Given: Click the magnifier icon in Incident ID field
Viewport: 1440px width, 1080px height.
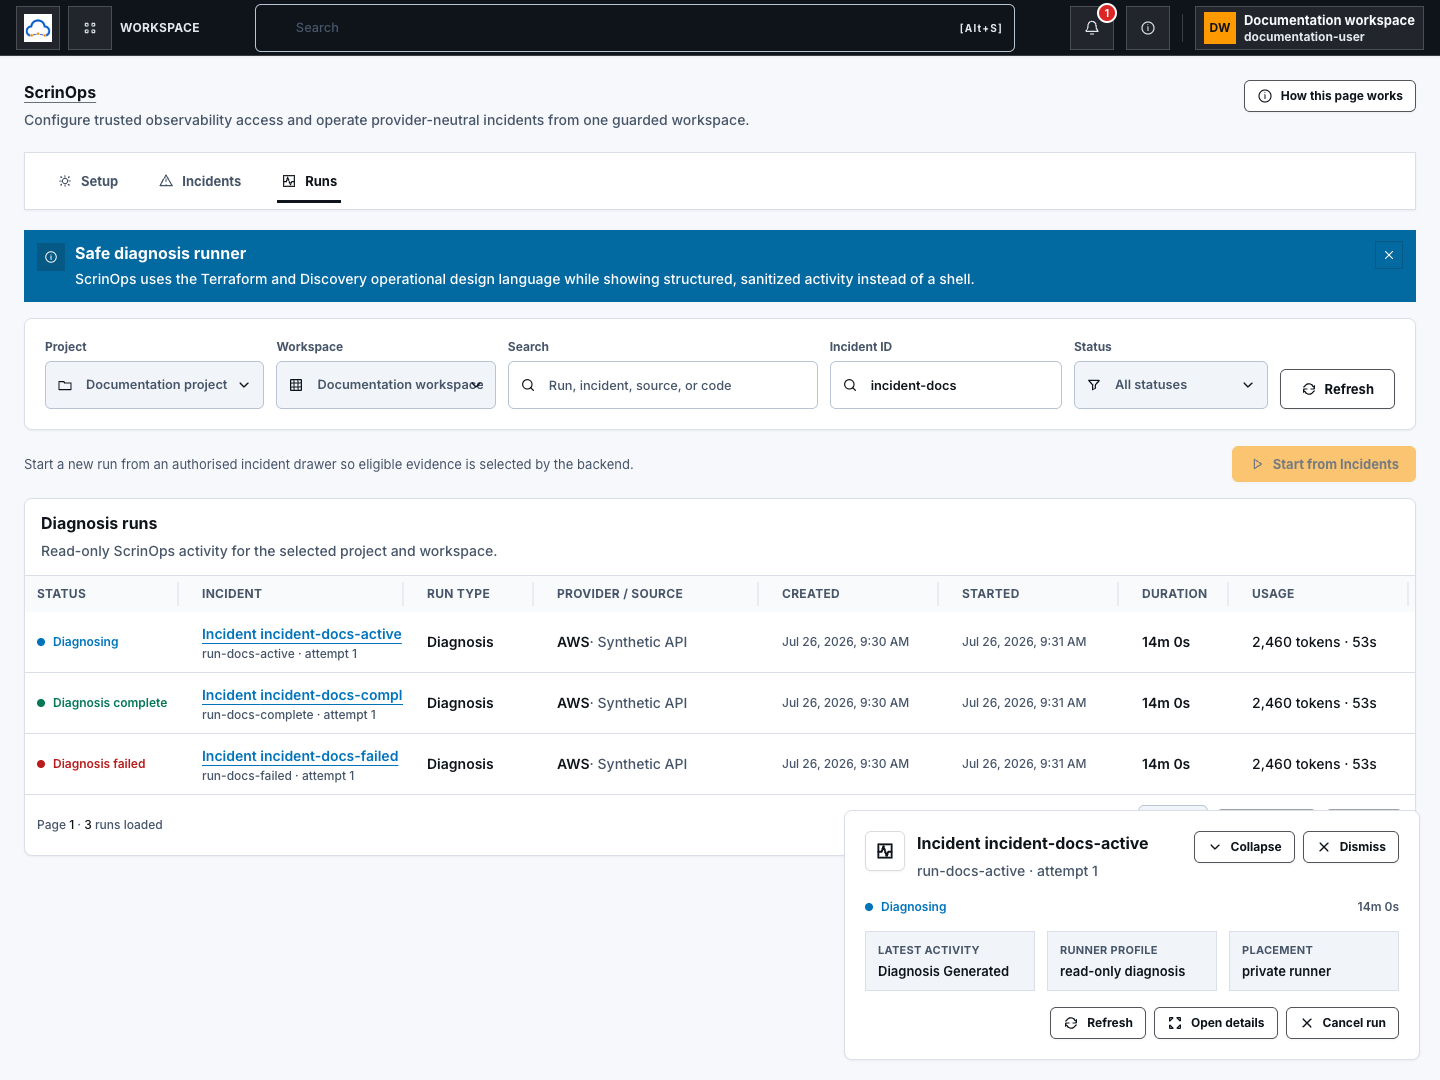Looking at the screenshot, I should coord(850,385).
